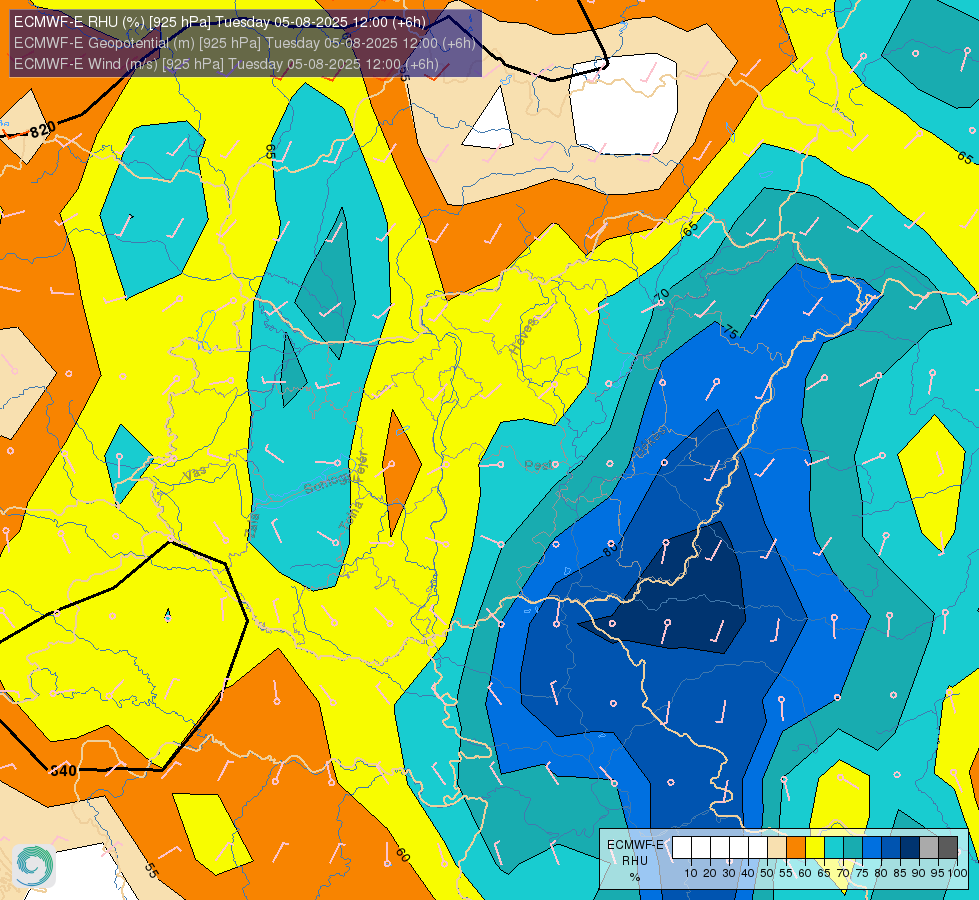Viewport: 979px width, 900px height.
Task: Click the orange 55-60 legend swatch
Action: 795,848
